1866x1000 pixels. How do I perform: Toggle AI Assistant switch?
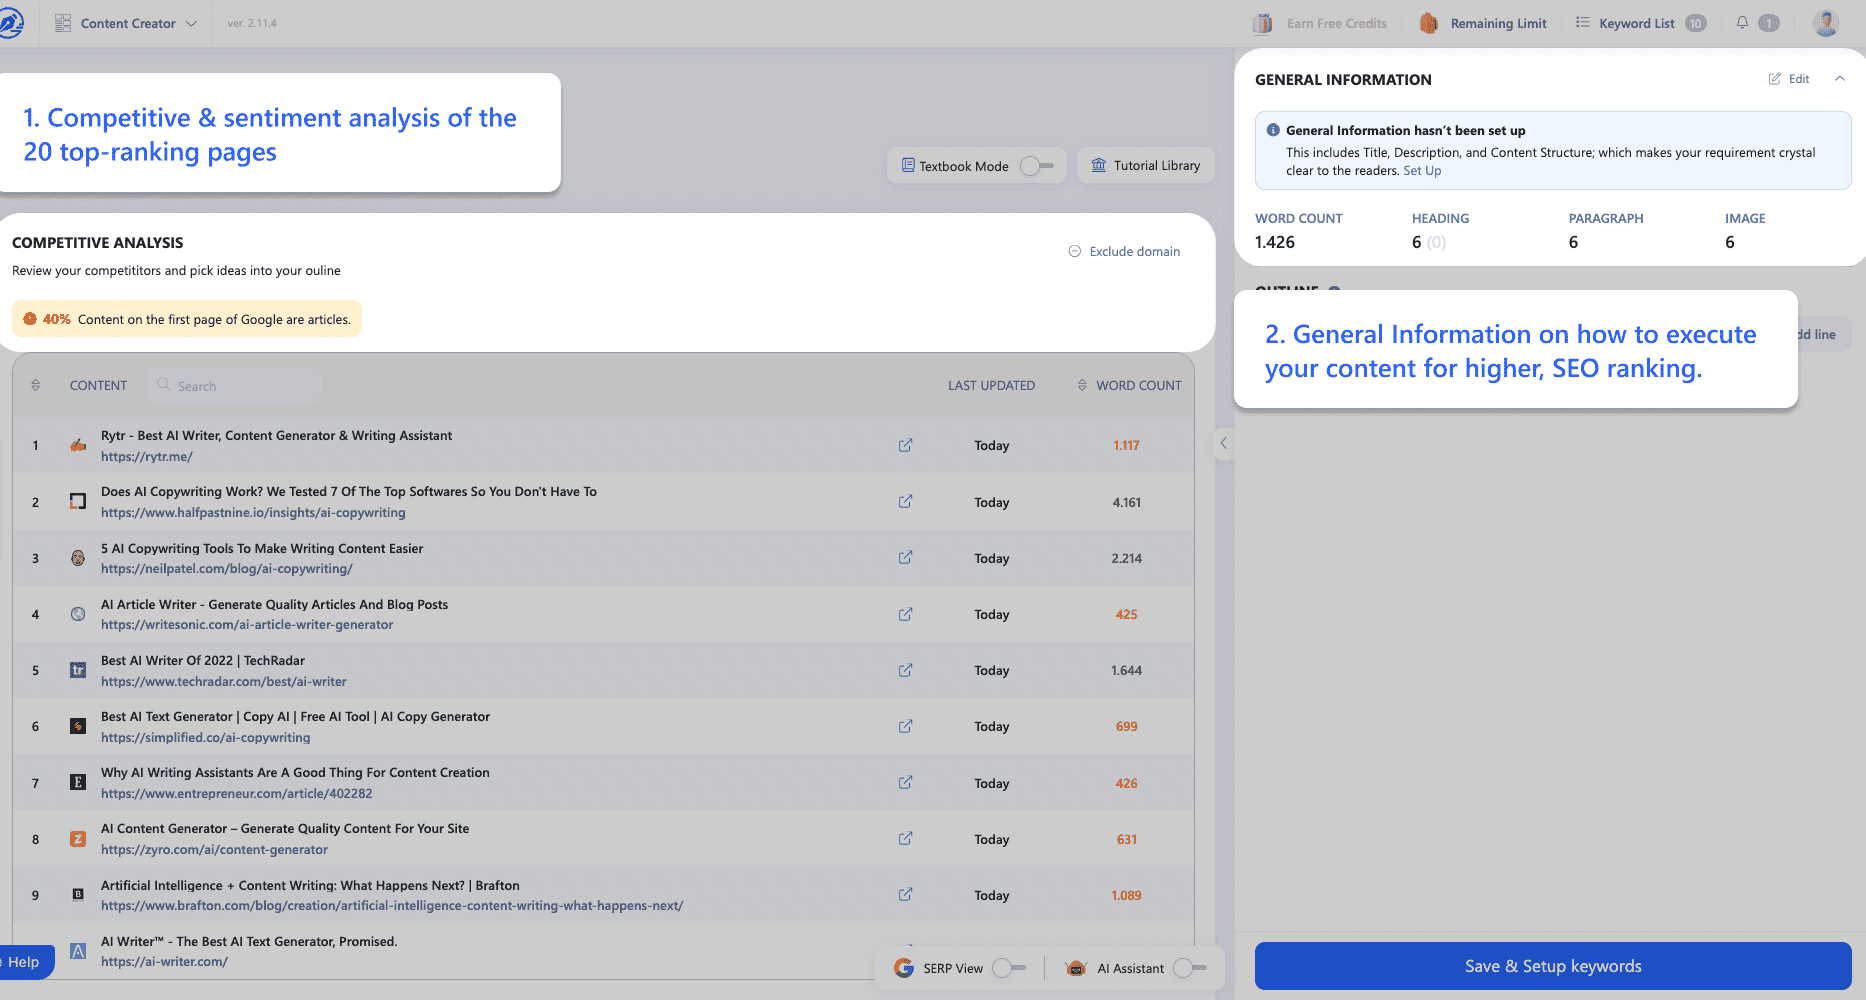coord(1190,968)
